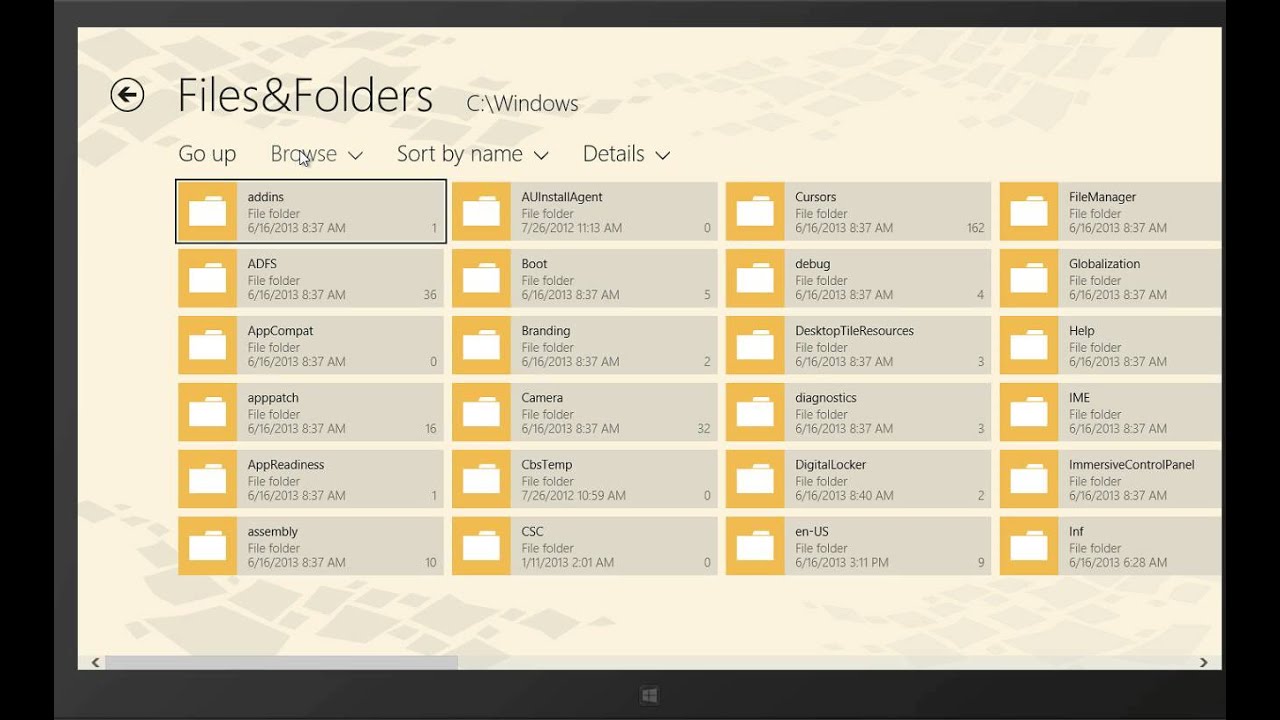The image size is (1280, 720).
Task: Click the AppReadiness name label
Action: pyautogui.click(x=286, y=465)
